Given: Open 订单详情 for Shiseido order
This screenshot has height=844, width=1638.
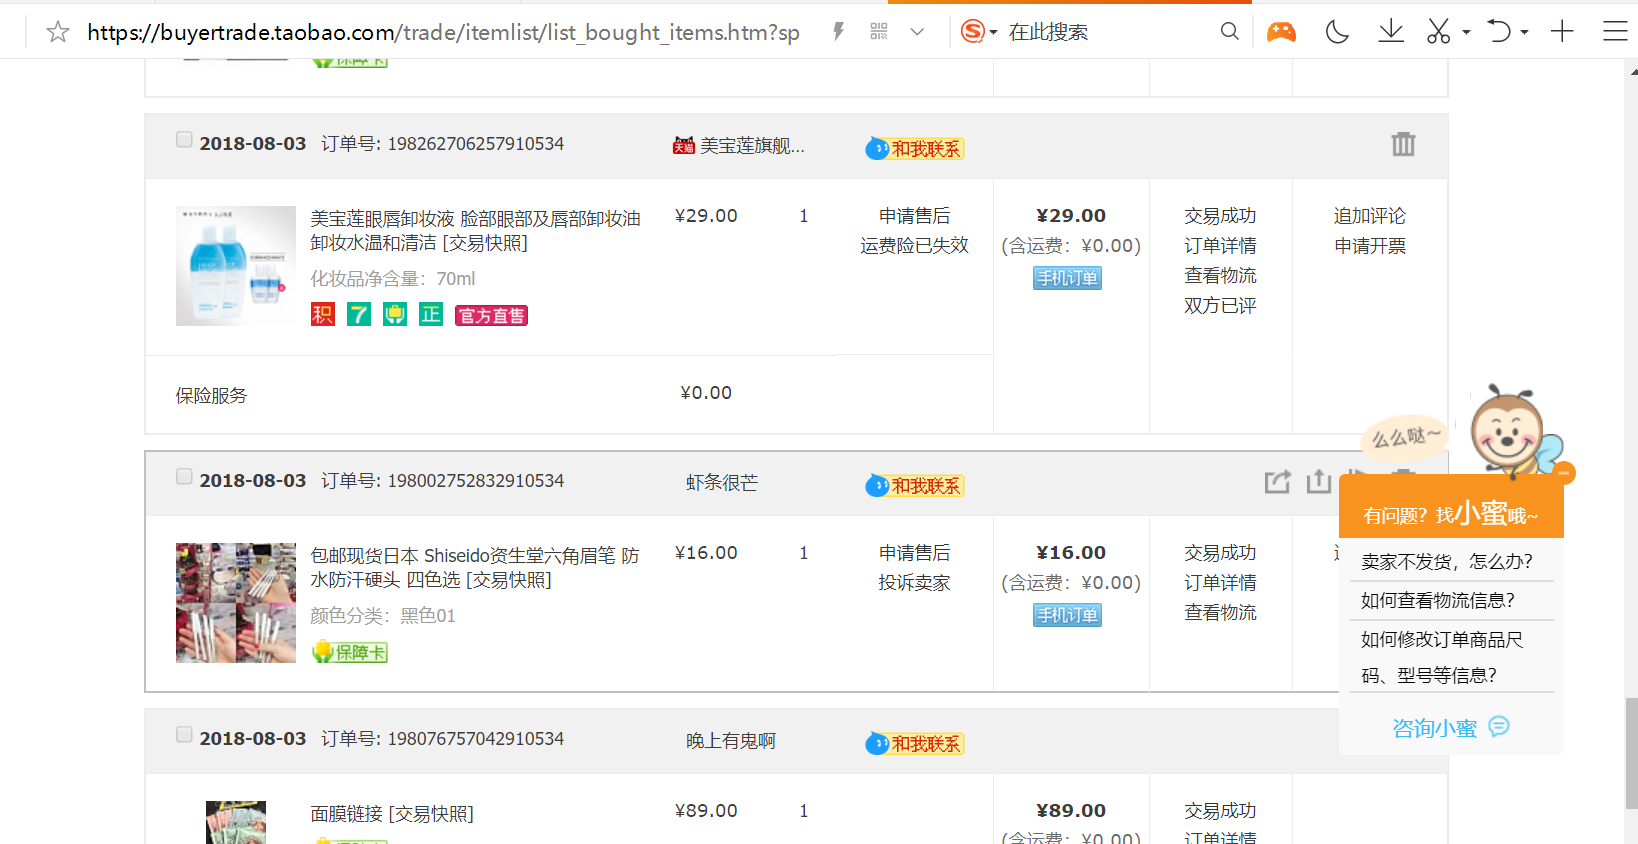Looking at the screenshot, I should 1220,583.
